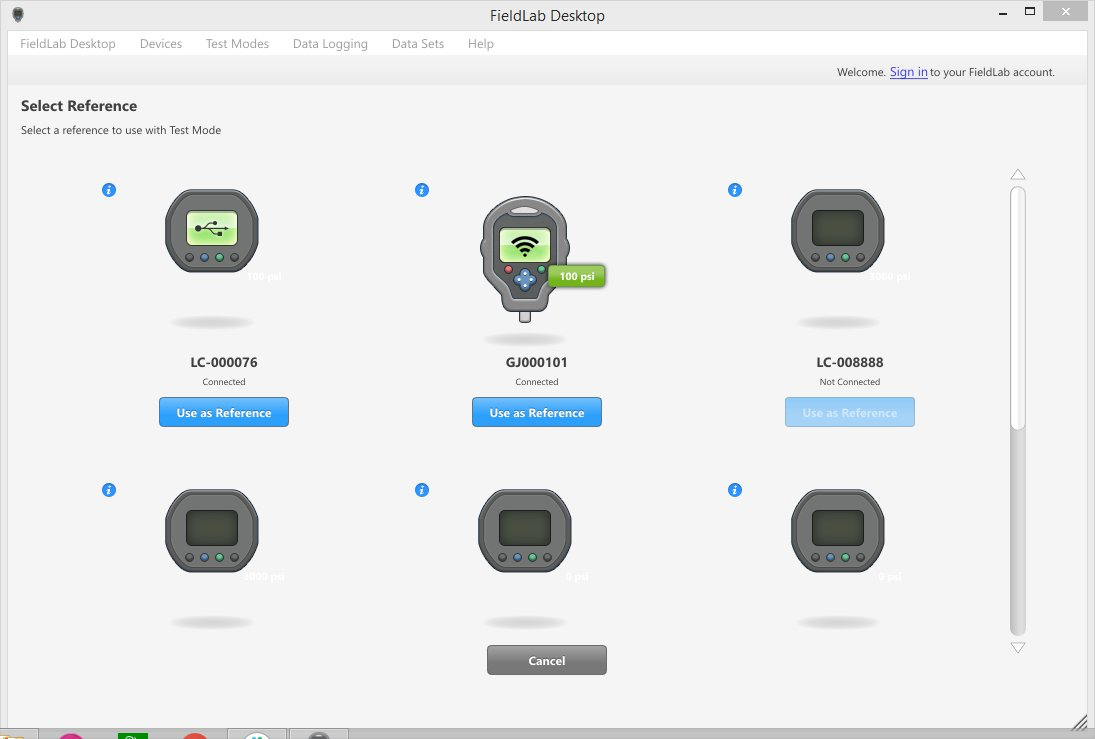
Task: Open the Data Logging menu
Action: pos(330,43)
